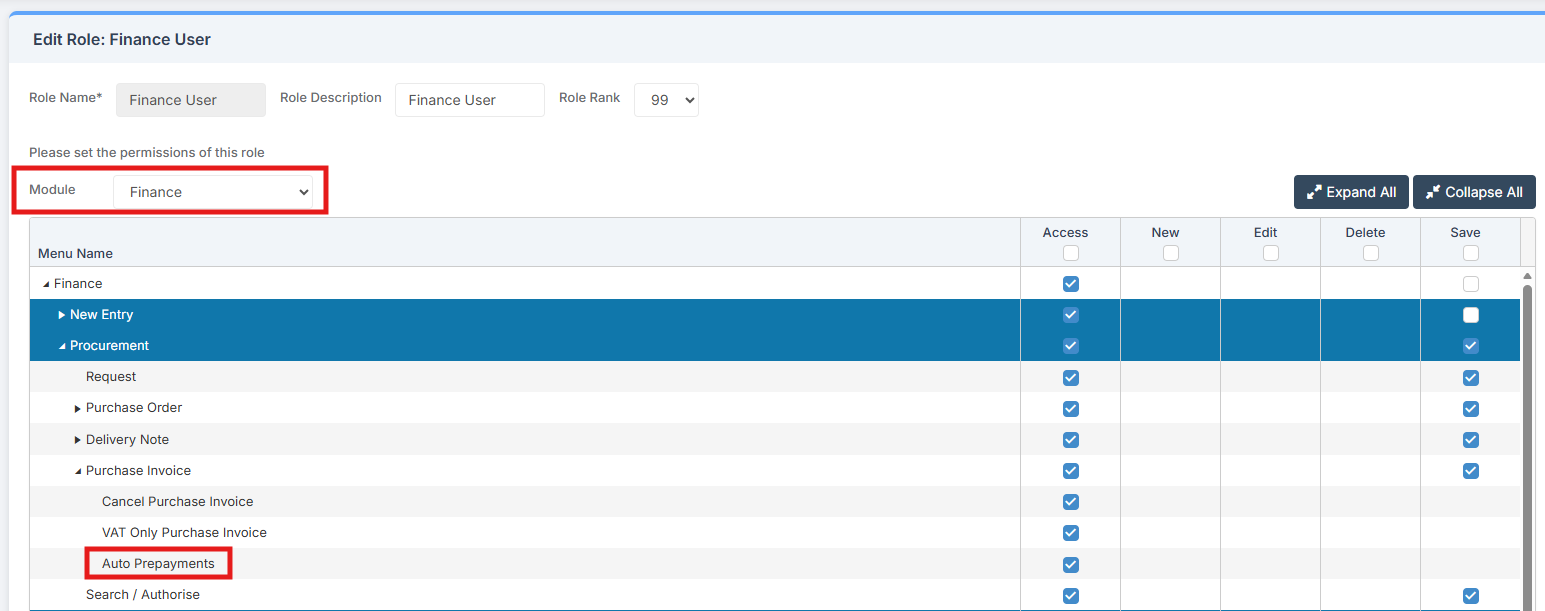Check the Save checkbox for New Entry
This screenshot has height=611, width=1545.
click(x=1470, y=315)
